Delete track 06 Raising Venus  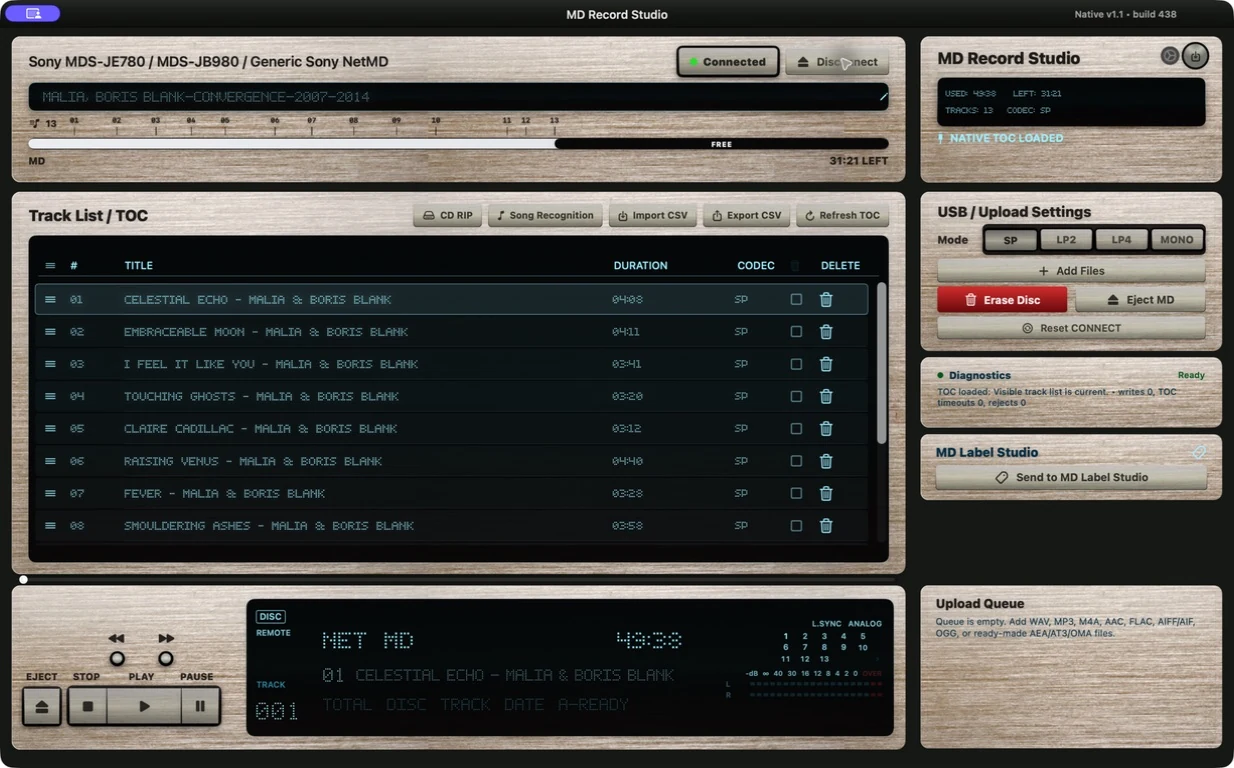[x=826, y=461]
